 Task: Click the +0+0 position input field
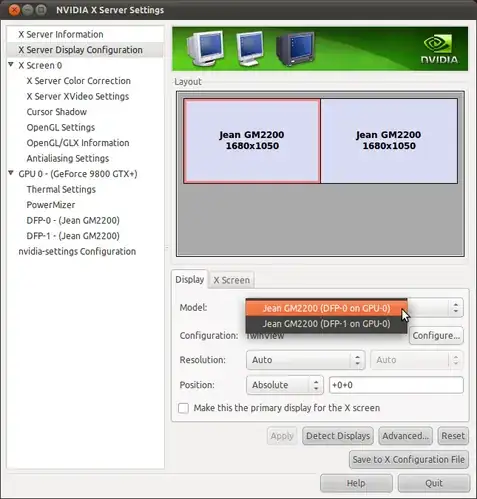click(x=396, y=385)
